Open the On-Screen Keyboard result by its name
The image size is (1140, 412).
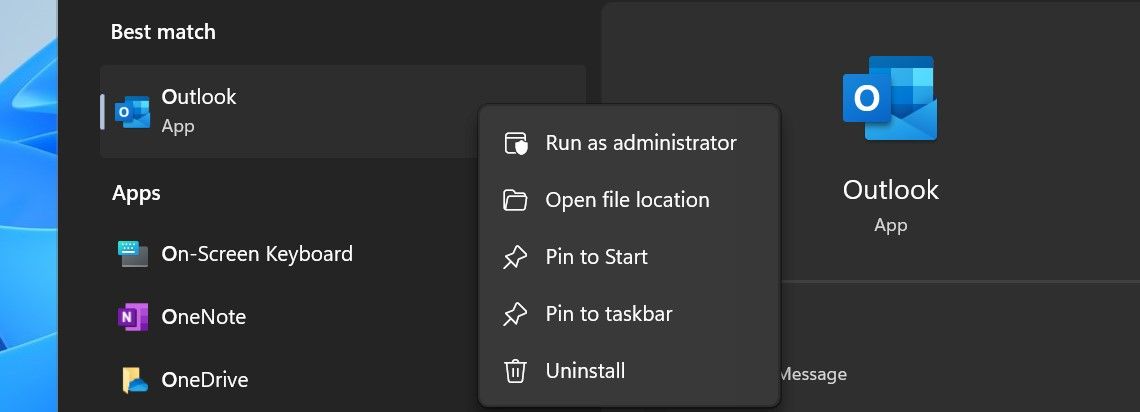click(x=257, y=254)
